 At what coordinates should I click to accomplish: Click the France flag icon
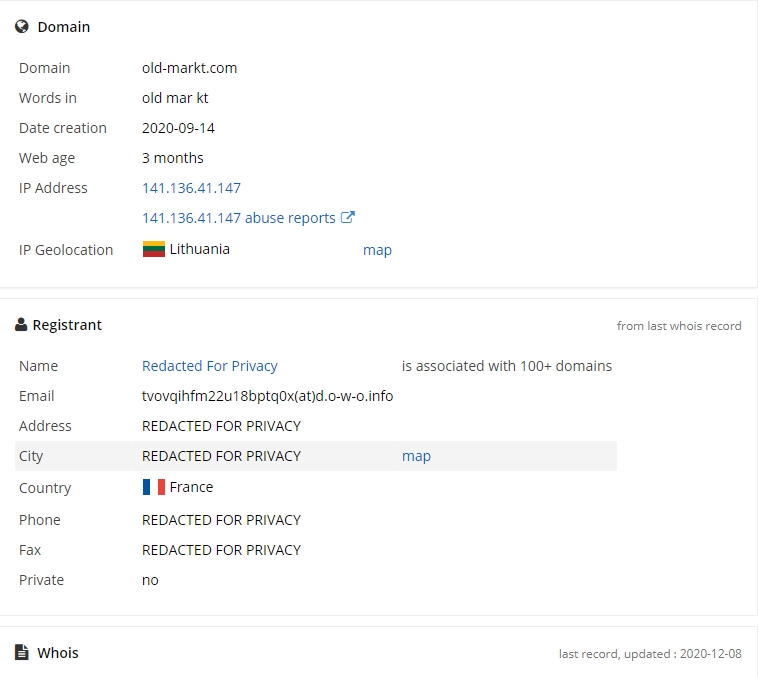coord(154,487)
